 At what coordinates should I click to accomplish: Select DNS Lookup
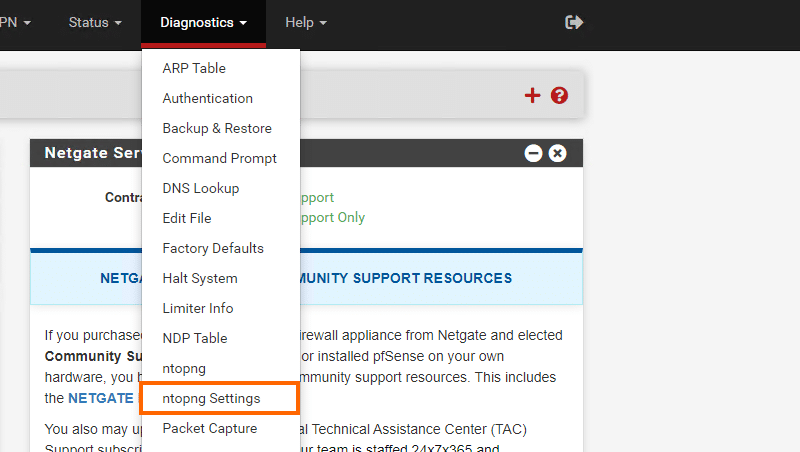pos(201,188)
